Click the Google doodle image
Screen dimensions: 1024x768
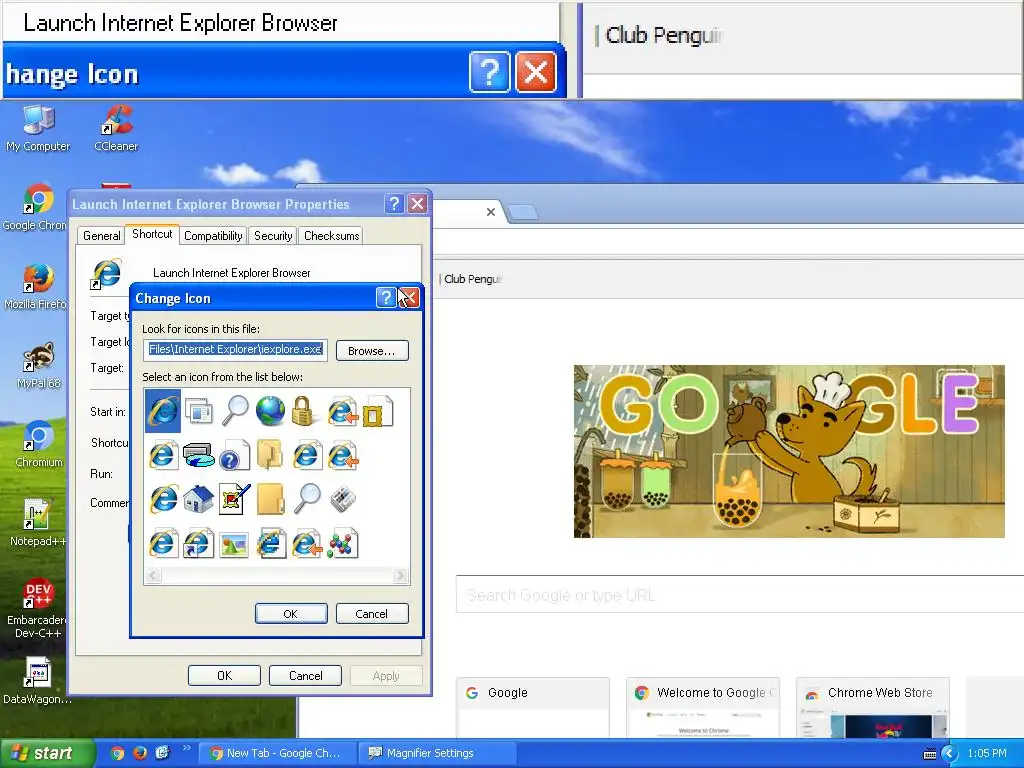click(789, 451)
